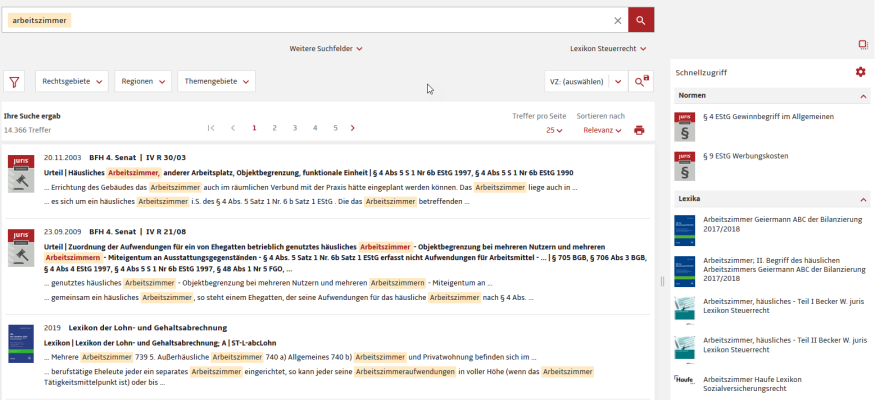Viewport: 875px width, 400px height.
Task: Open the filter funnel icon
Action: [x=15, y=82]
